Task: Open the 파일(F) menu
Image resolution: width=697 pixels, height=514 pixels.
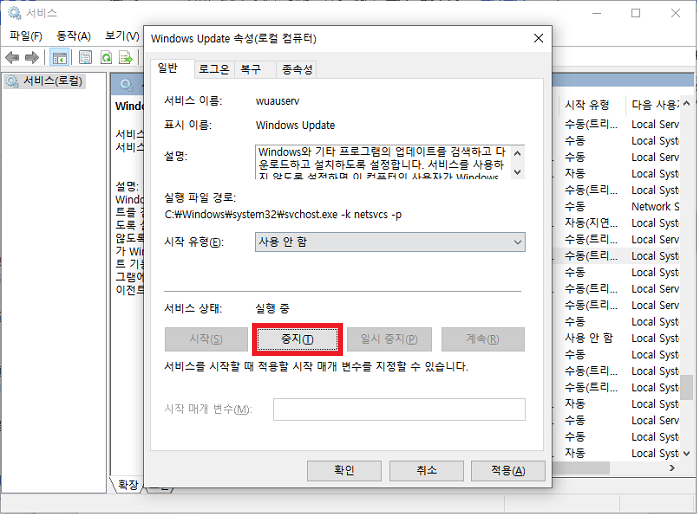Action: [26, 36]
